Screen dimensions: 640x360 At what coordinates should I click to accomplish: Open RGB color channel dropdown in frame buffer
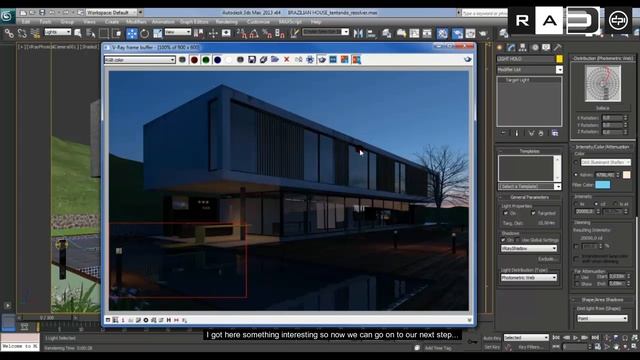(140, 60)
